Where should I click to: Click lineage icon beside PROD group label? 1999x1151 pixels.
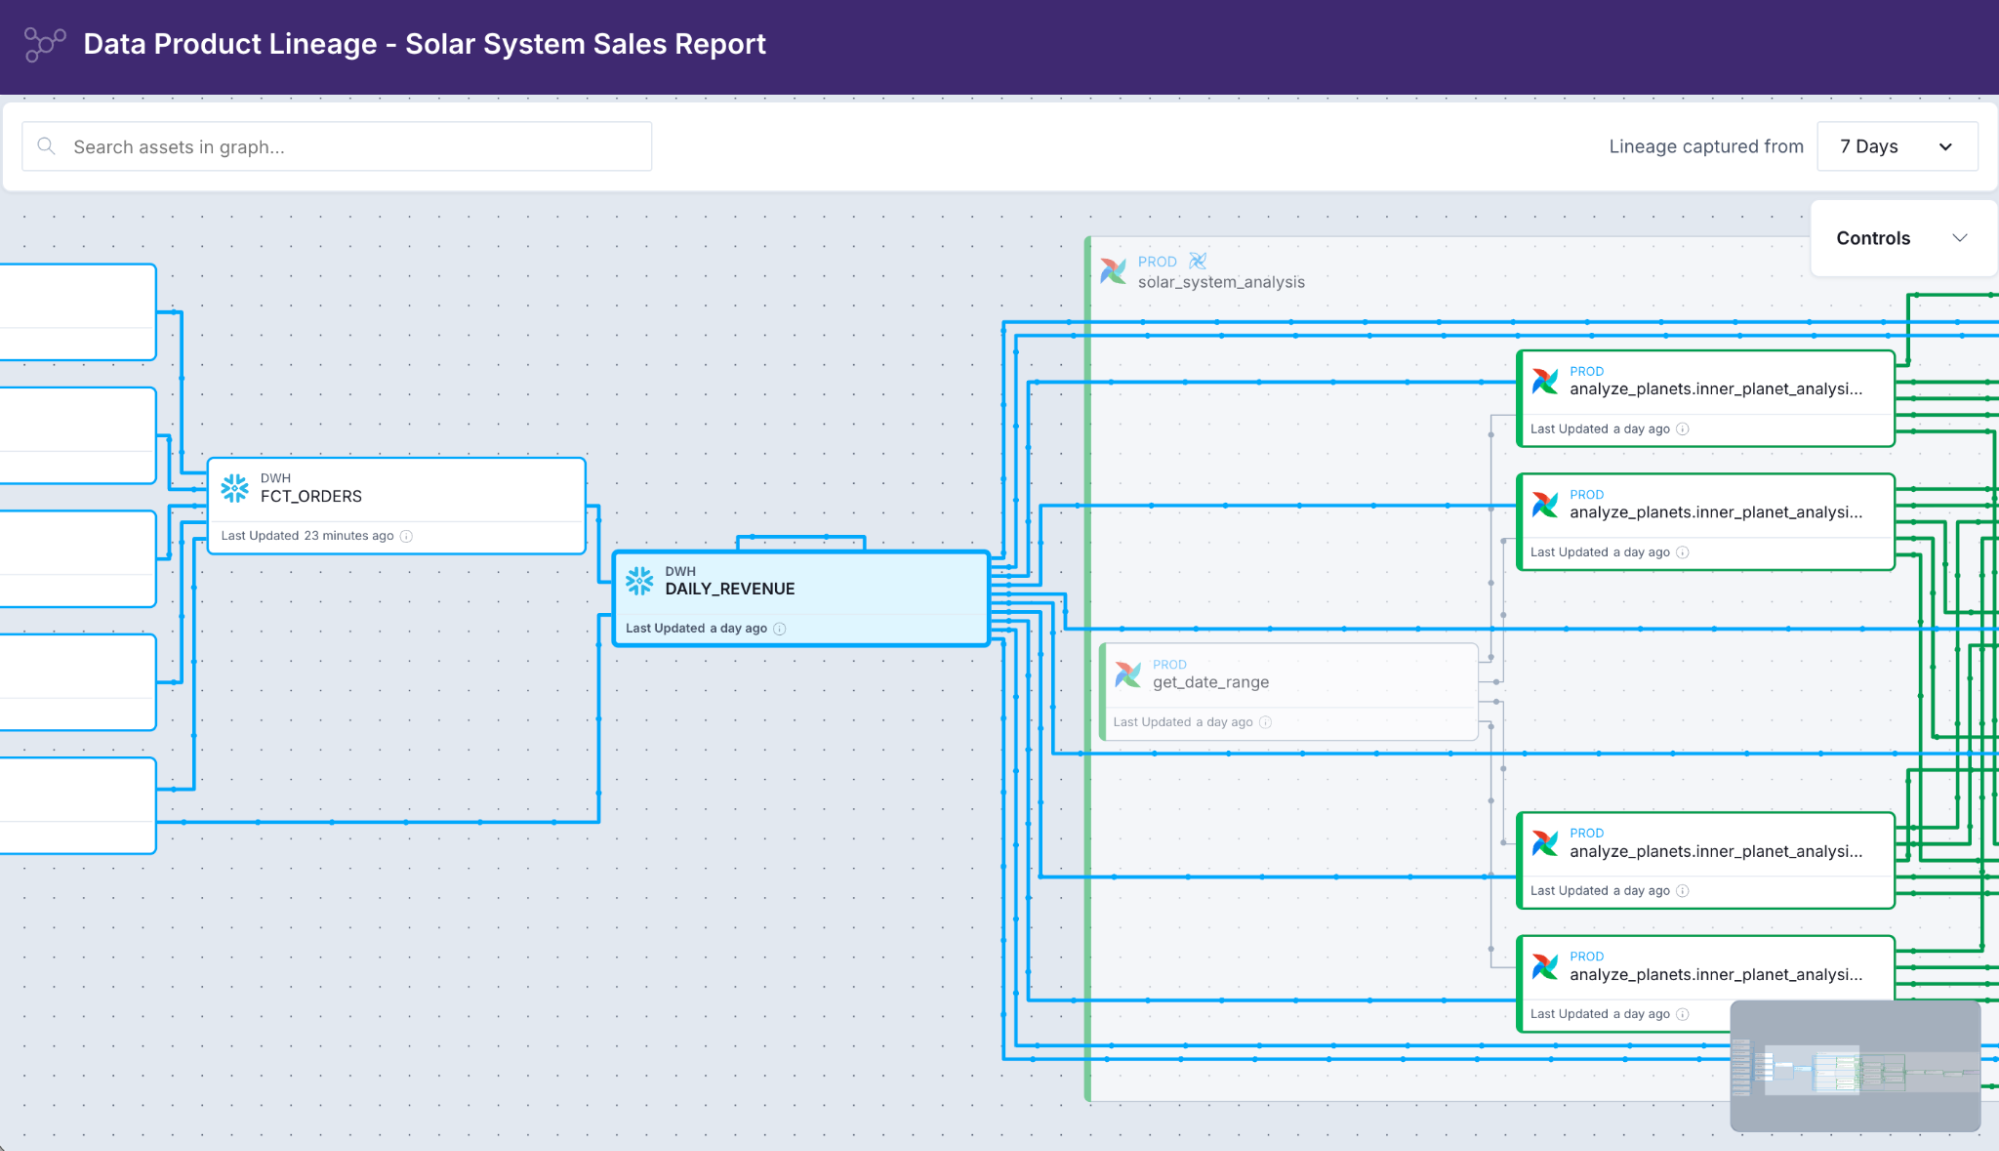pos(1198,261)
